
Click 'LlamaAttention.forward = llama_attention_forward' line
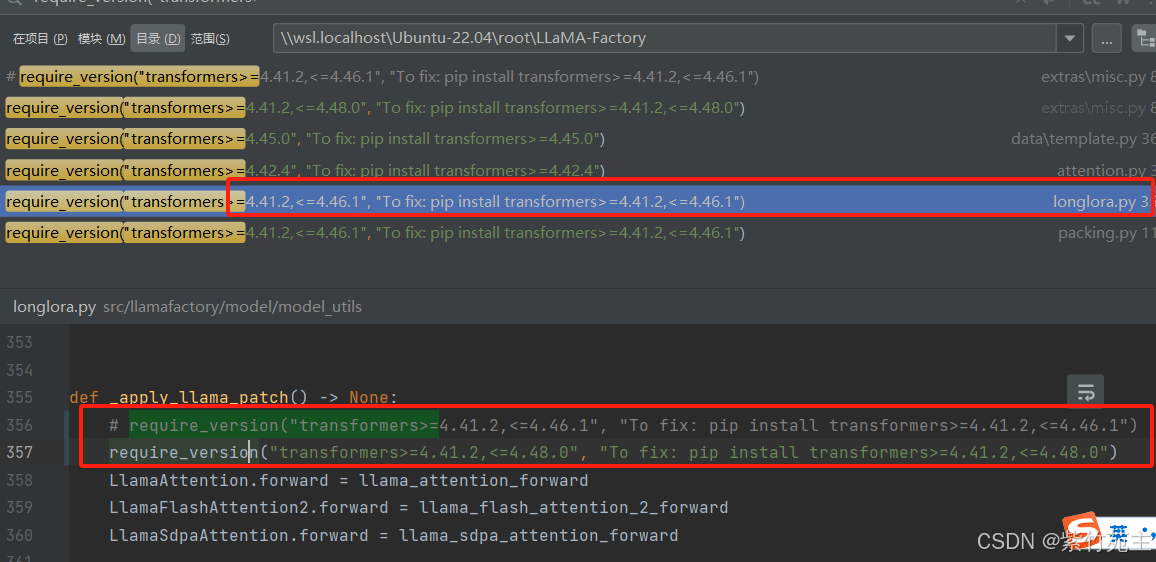coord(349,481)
